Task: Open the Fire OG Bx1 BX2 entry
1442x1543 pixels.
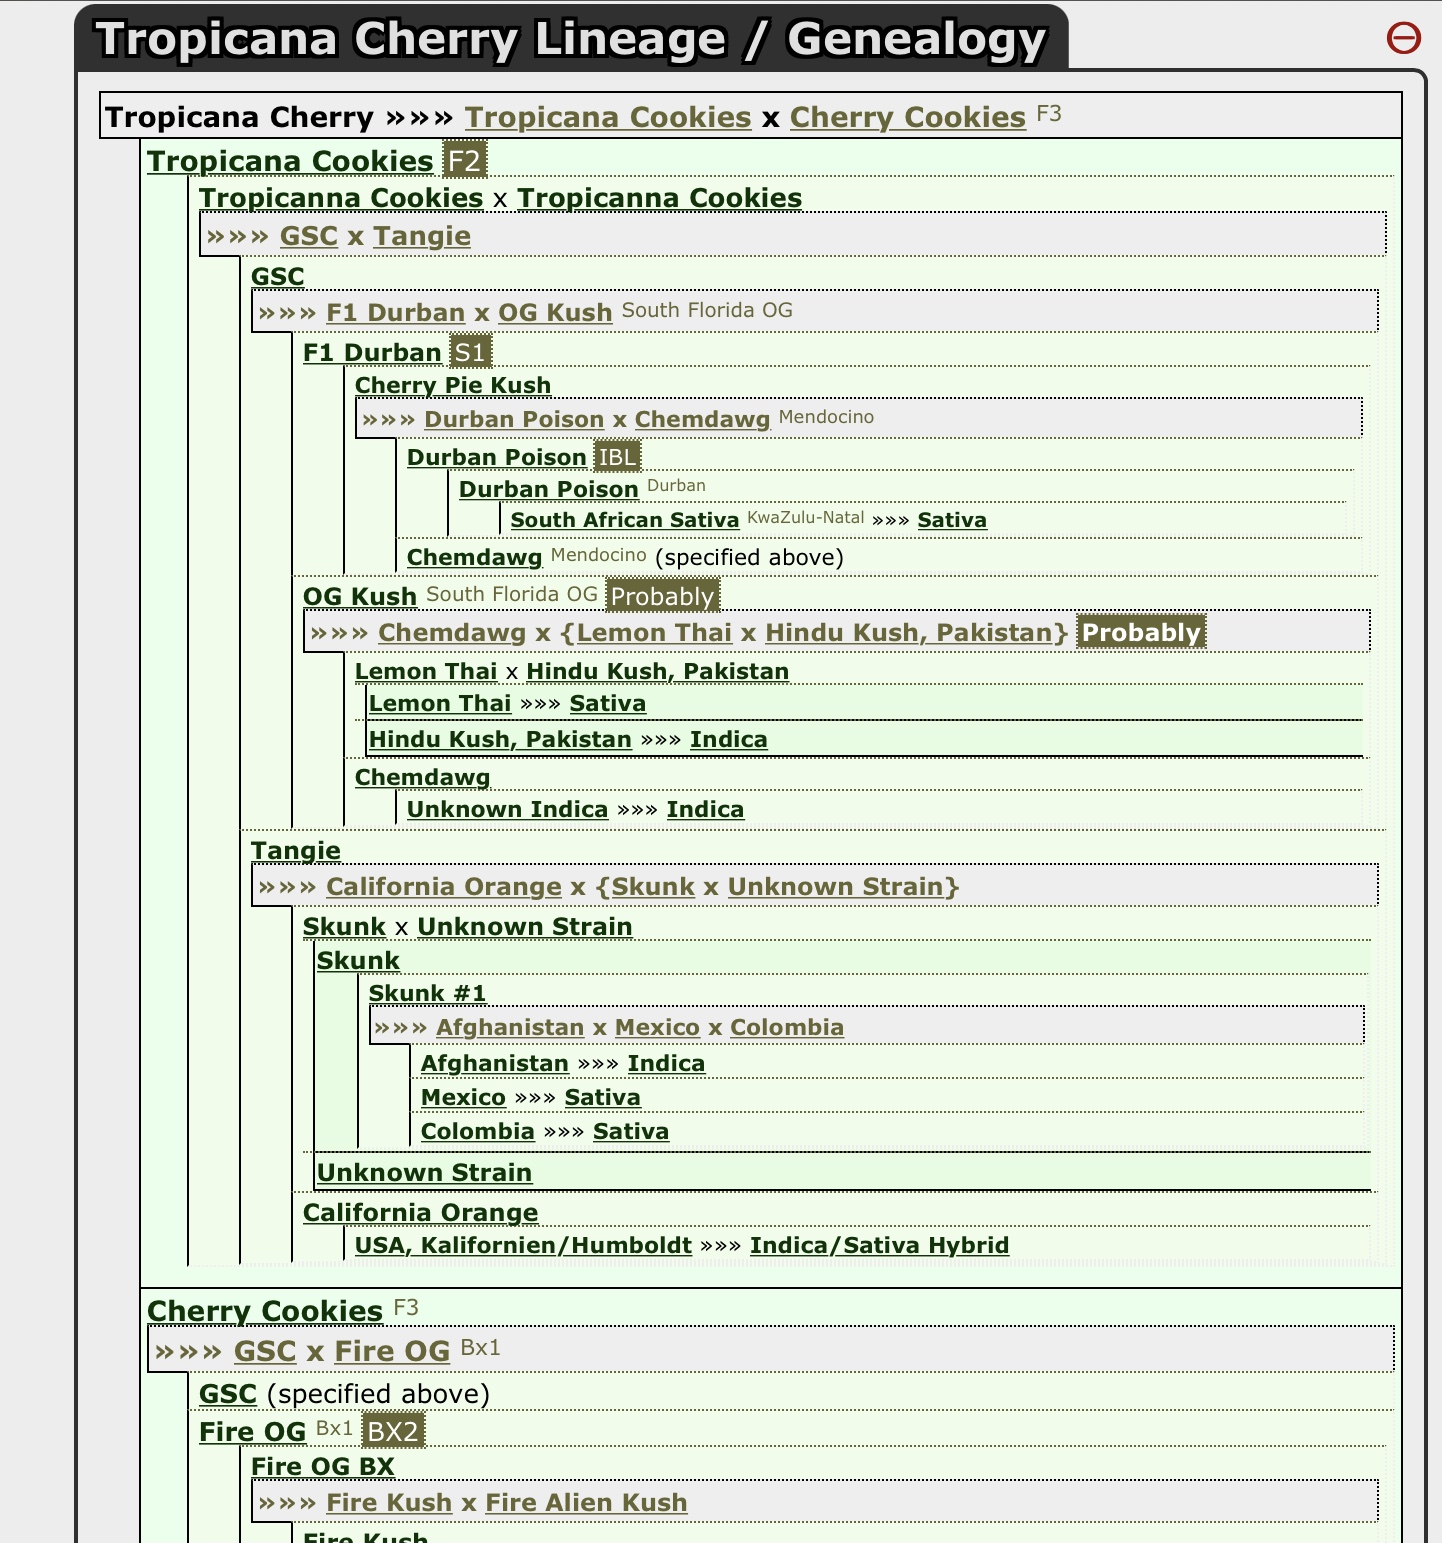Action: (252, 1433)
